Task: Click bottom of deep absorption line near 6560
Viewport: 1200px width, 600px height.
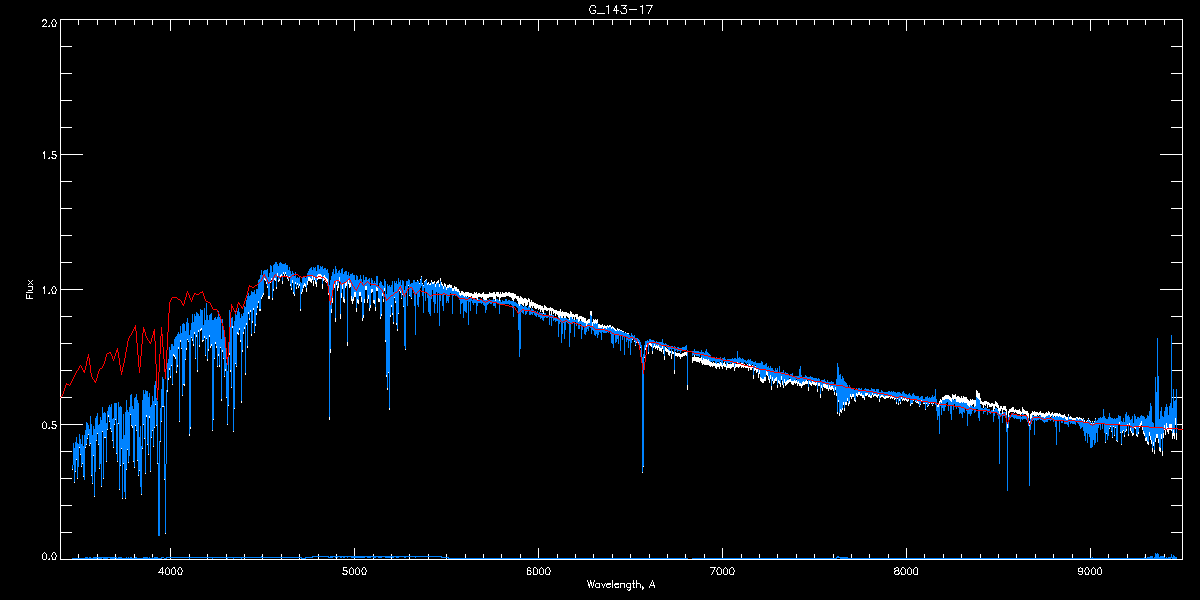Action: 642,469
